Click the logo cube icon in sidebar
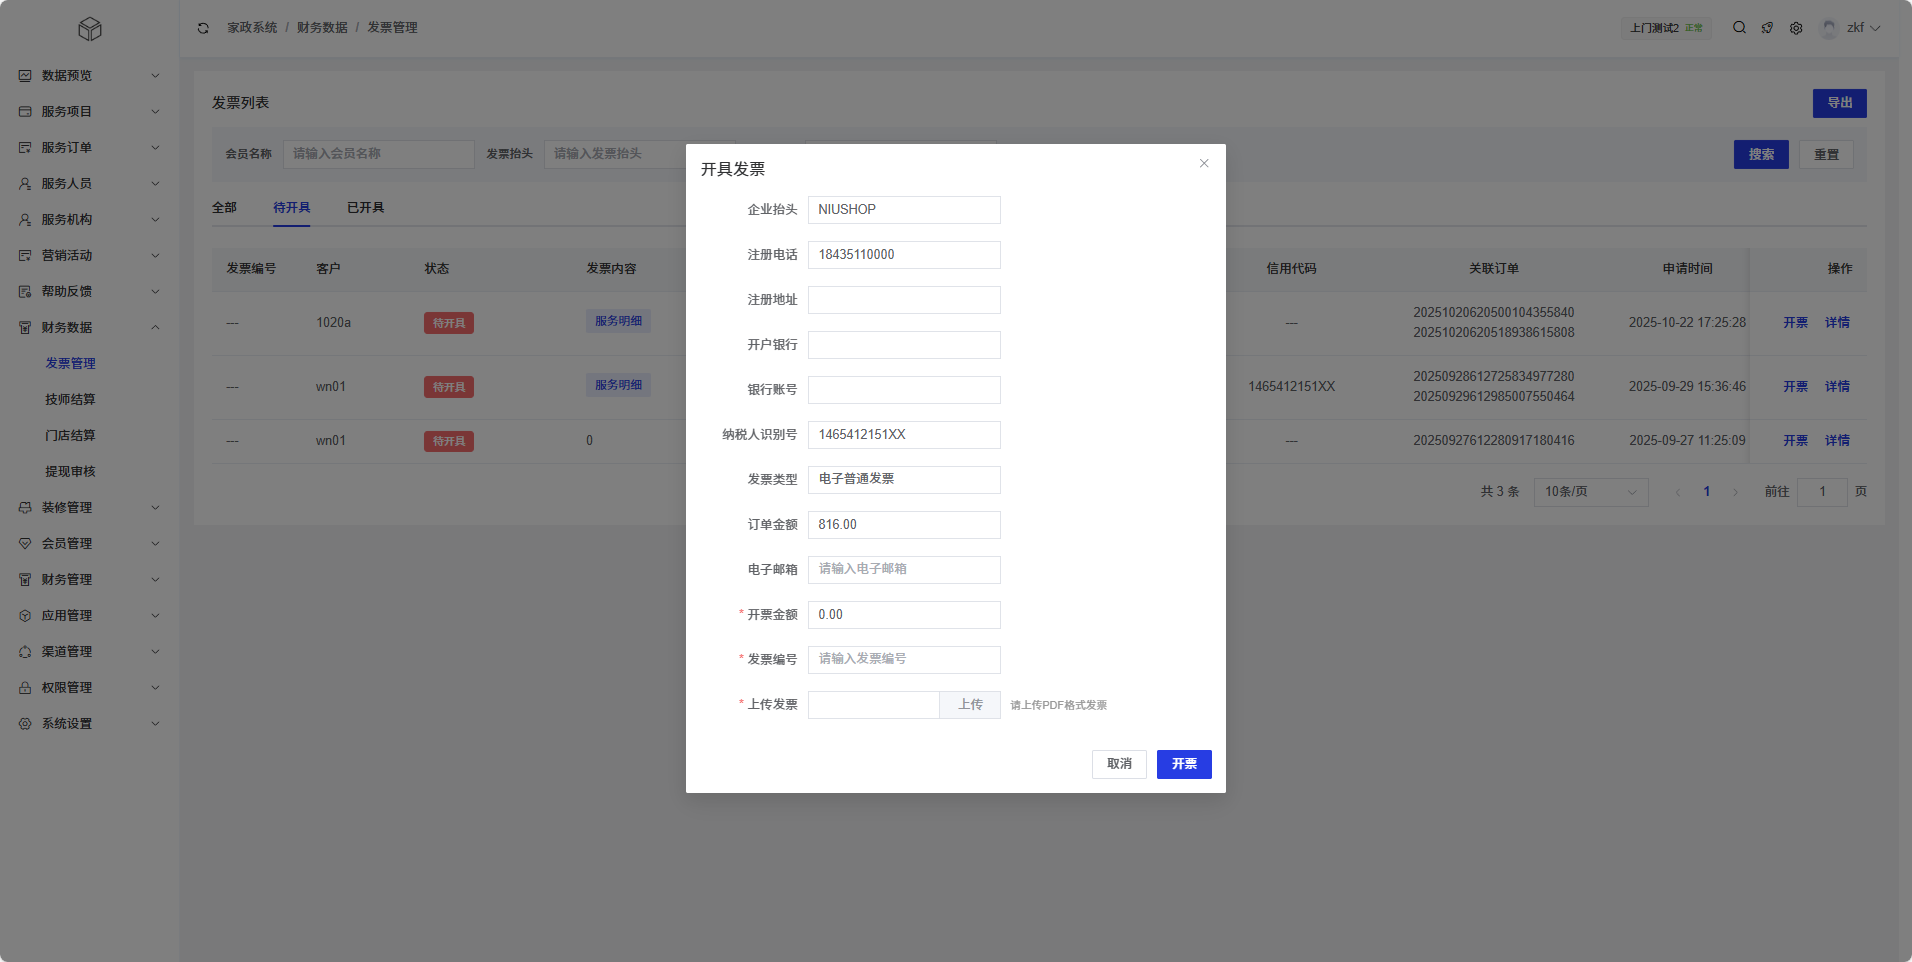Viewport: 1912px width, 962px height. (x=90, y=29)
